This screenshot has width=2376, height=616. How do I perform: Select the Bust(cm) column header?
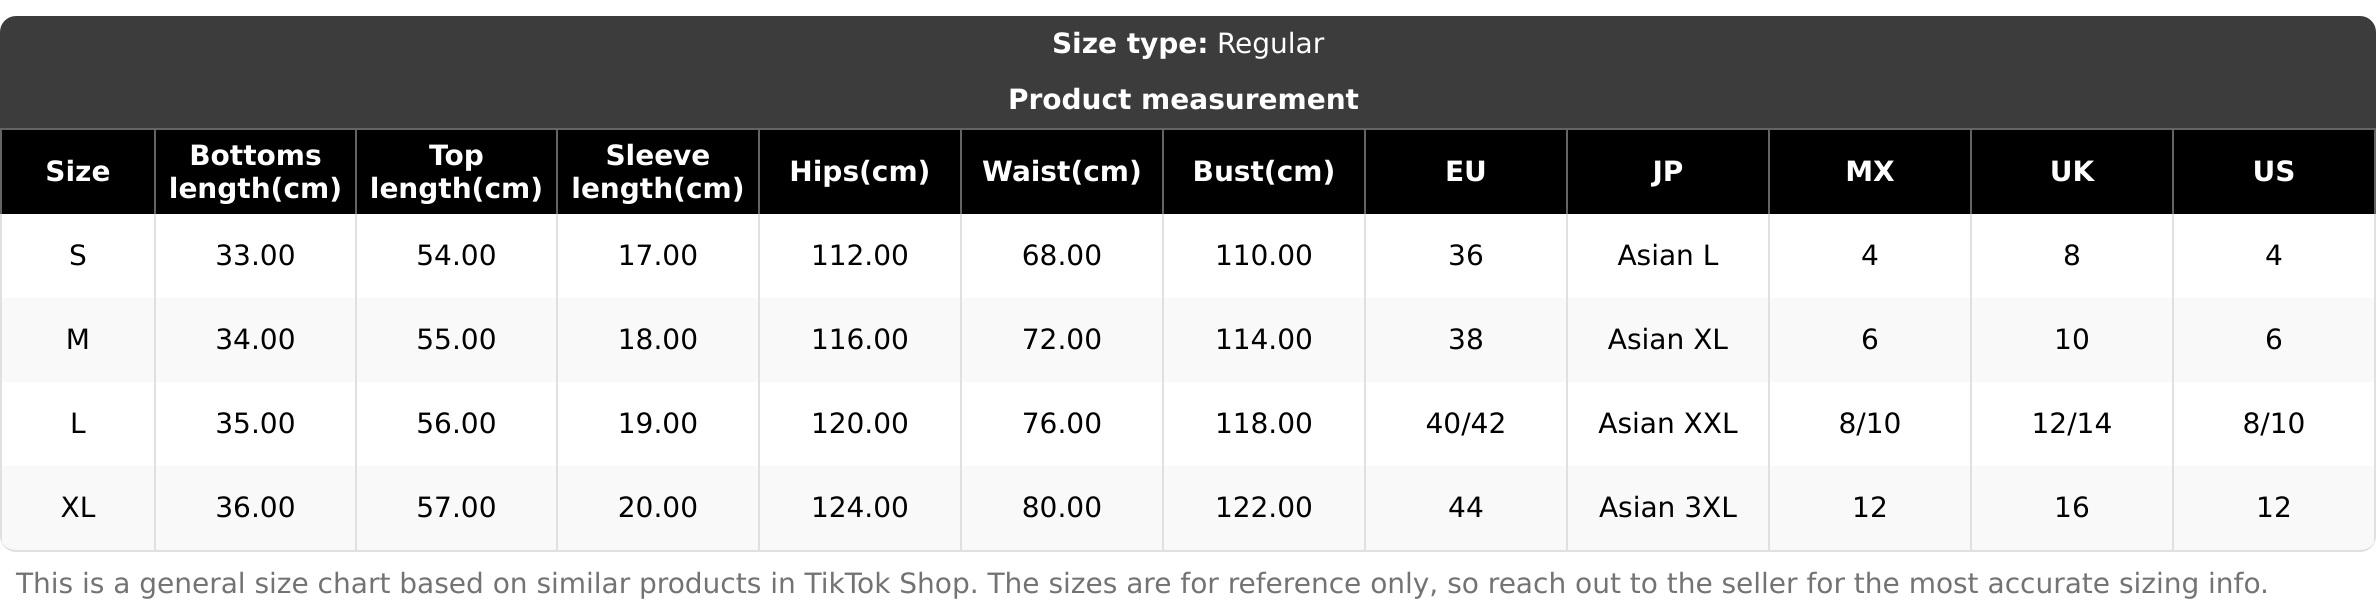coord(1264,172)
